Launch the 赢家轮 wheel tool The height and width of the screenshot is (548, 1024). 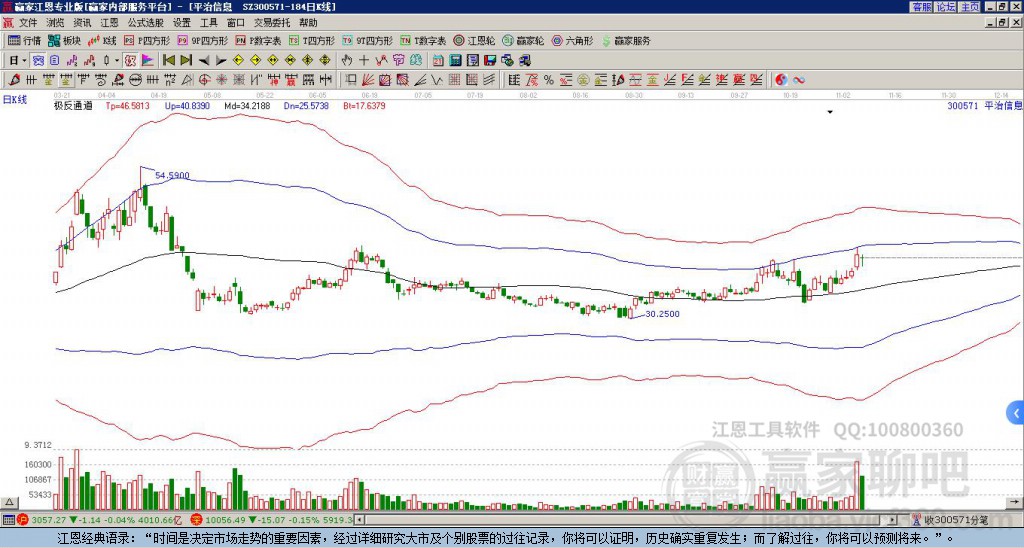[523, 40]
